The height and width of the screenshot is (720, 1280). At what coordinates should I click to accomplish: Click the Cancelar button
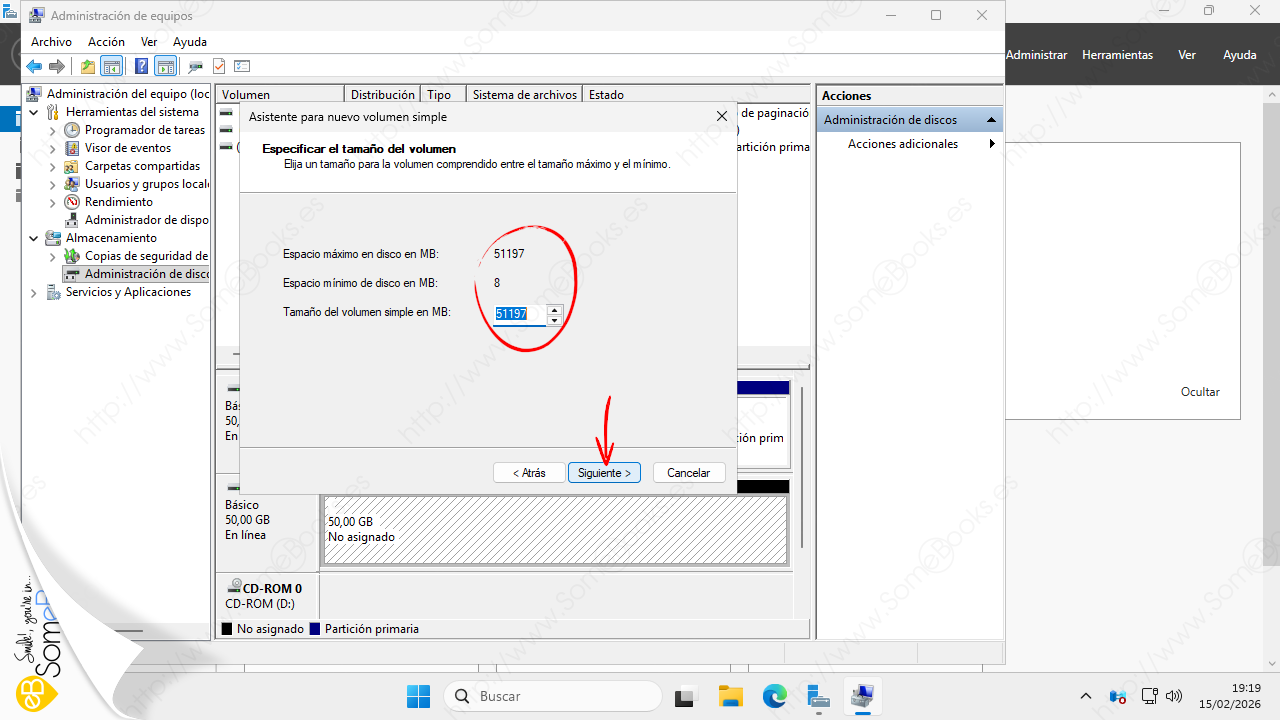pos(688,473)
